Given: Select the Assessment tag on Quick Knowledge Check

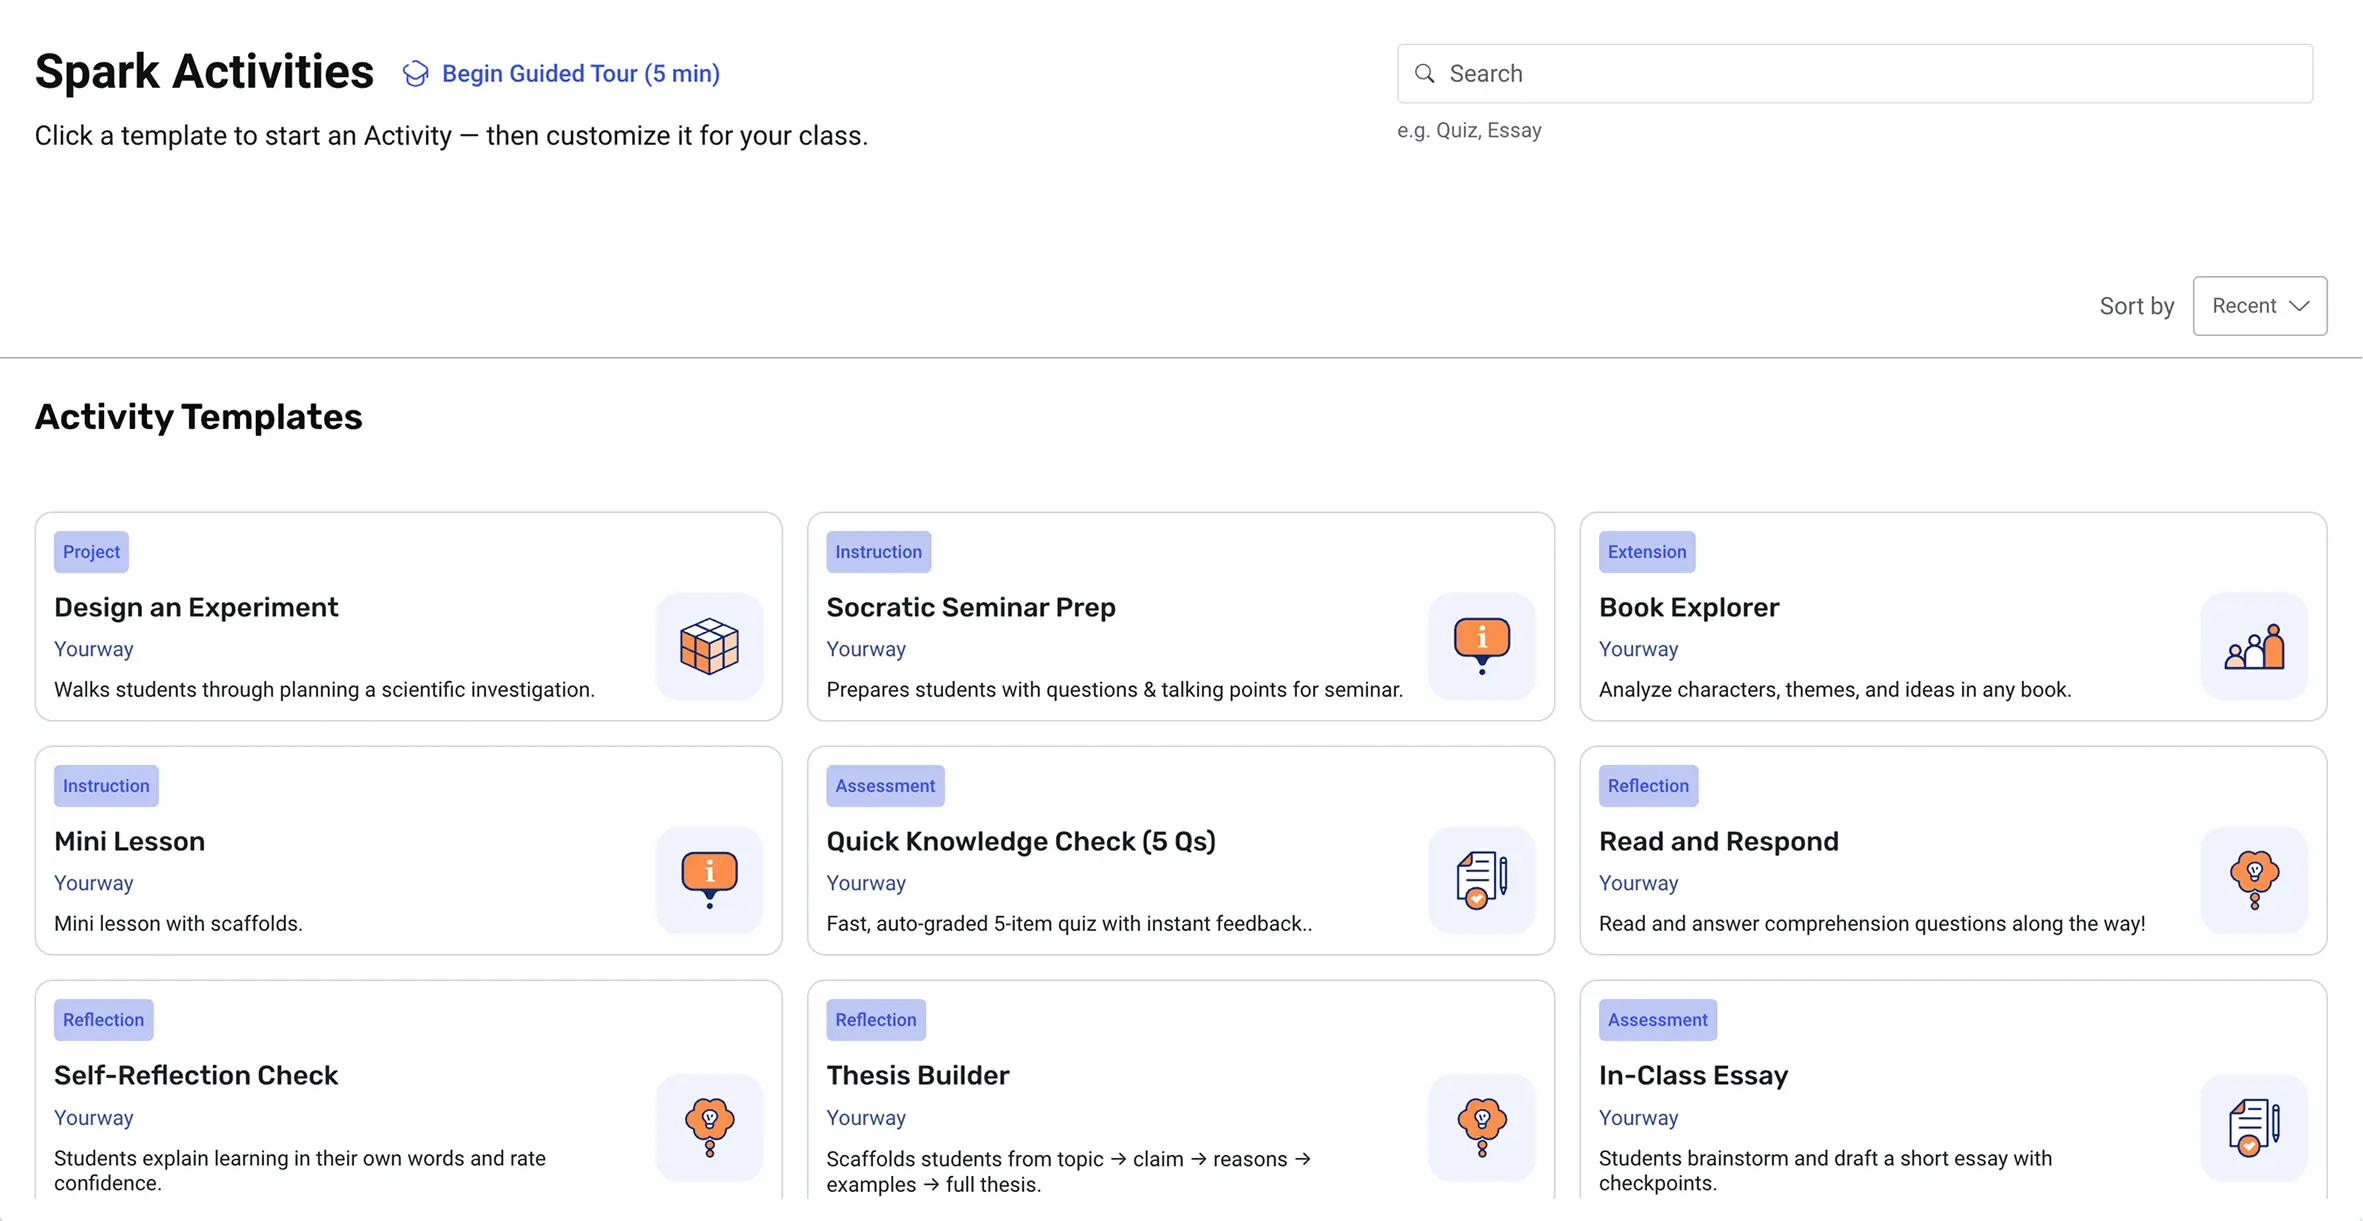Looking at the screenshot, I should coord(884,786).
